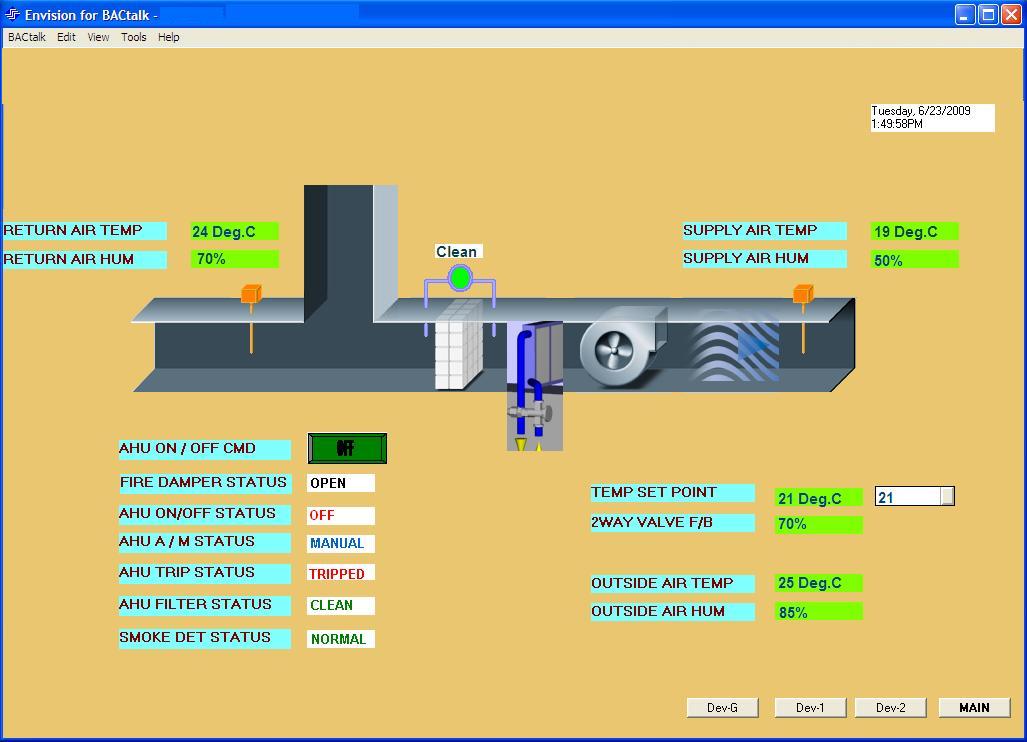This screenshot has width=1027, height=742.
Task: Click the OUTSIDE AIR HUM label
Action: [673, 612]
